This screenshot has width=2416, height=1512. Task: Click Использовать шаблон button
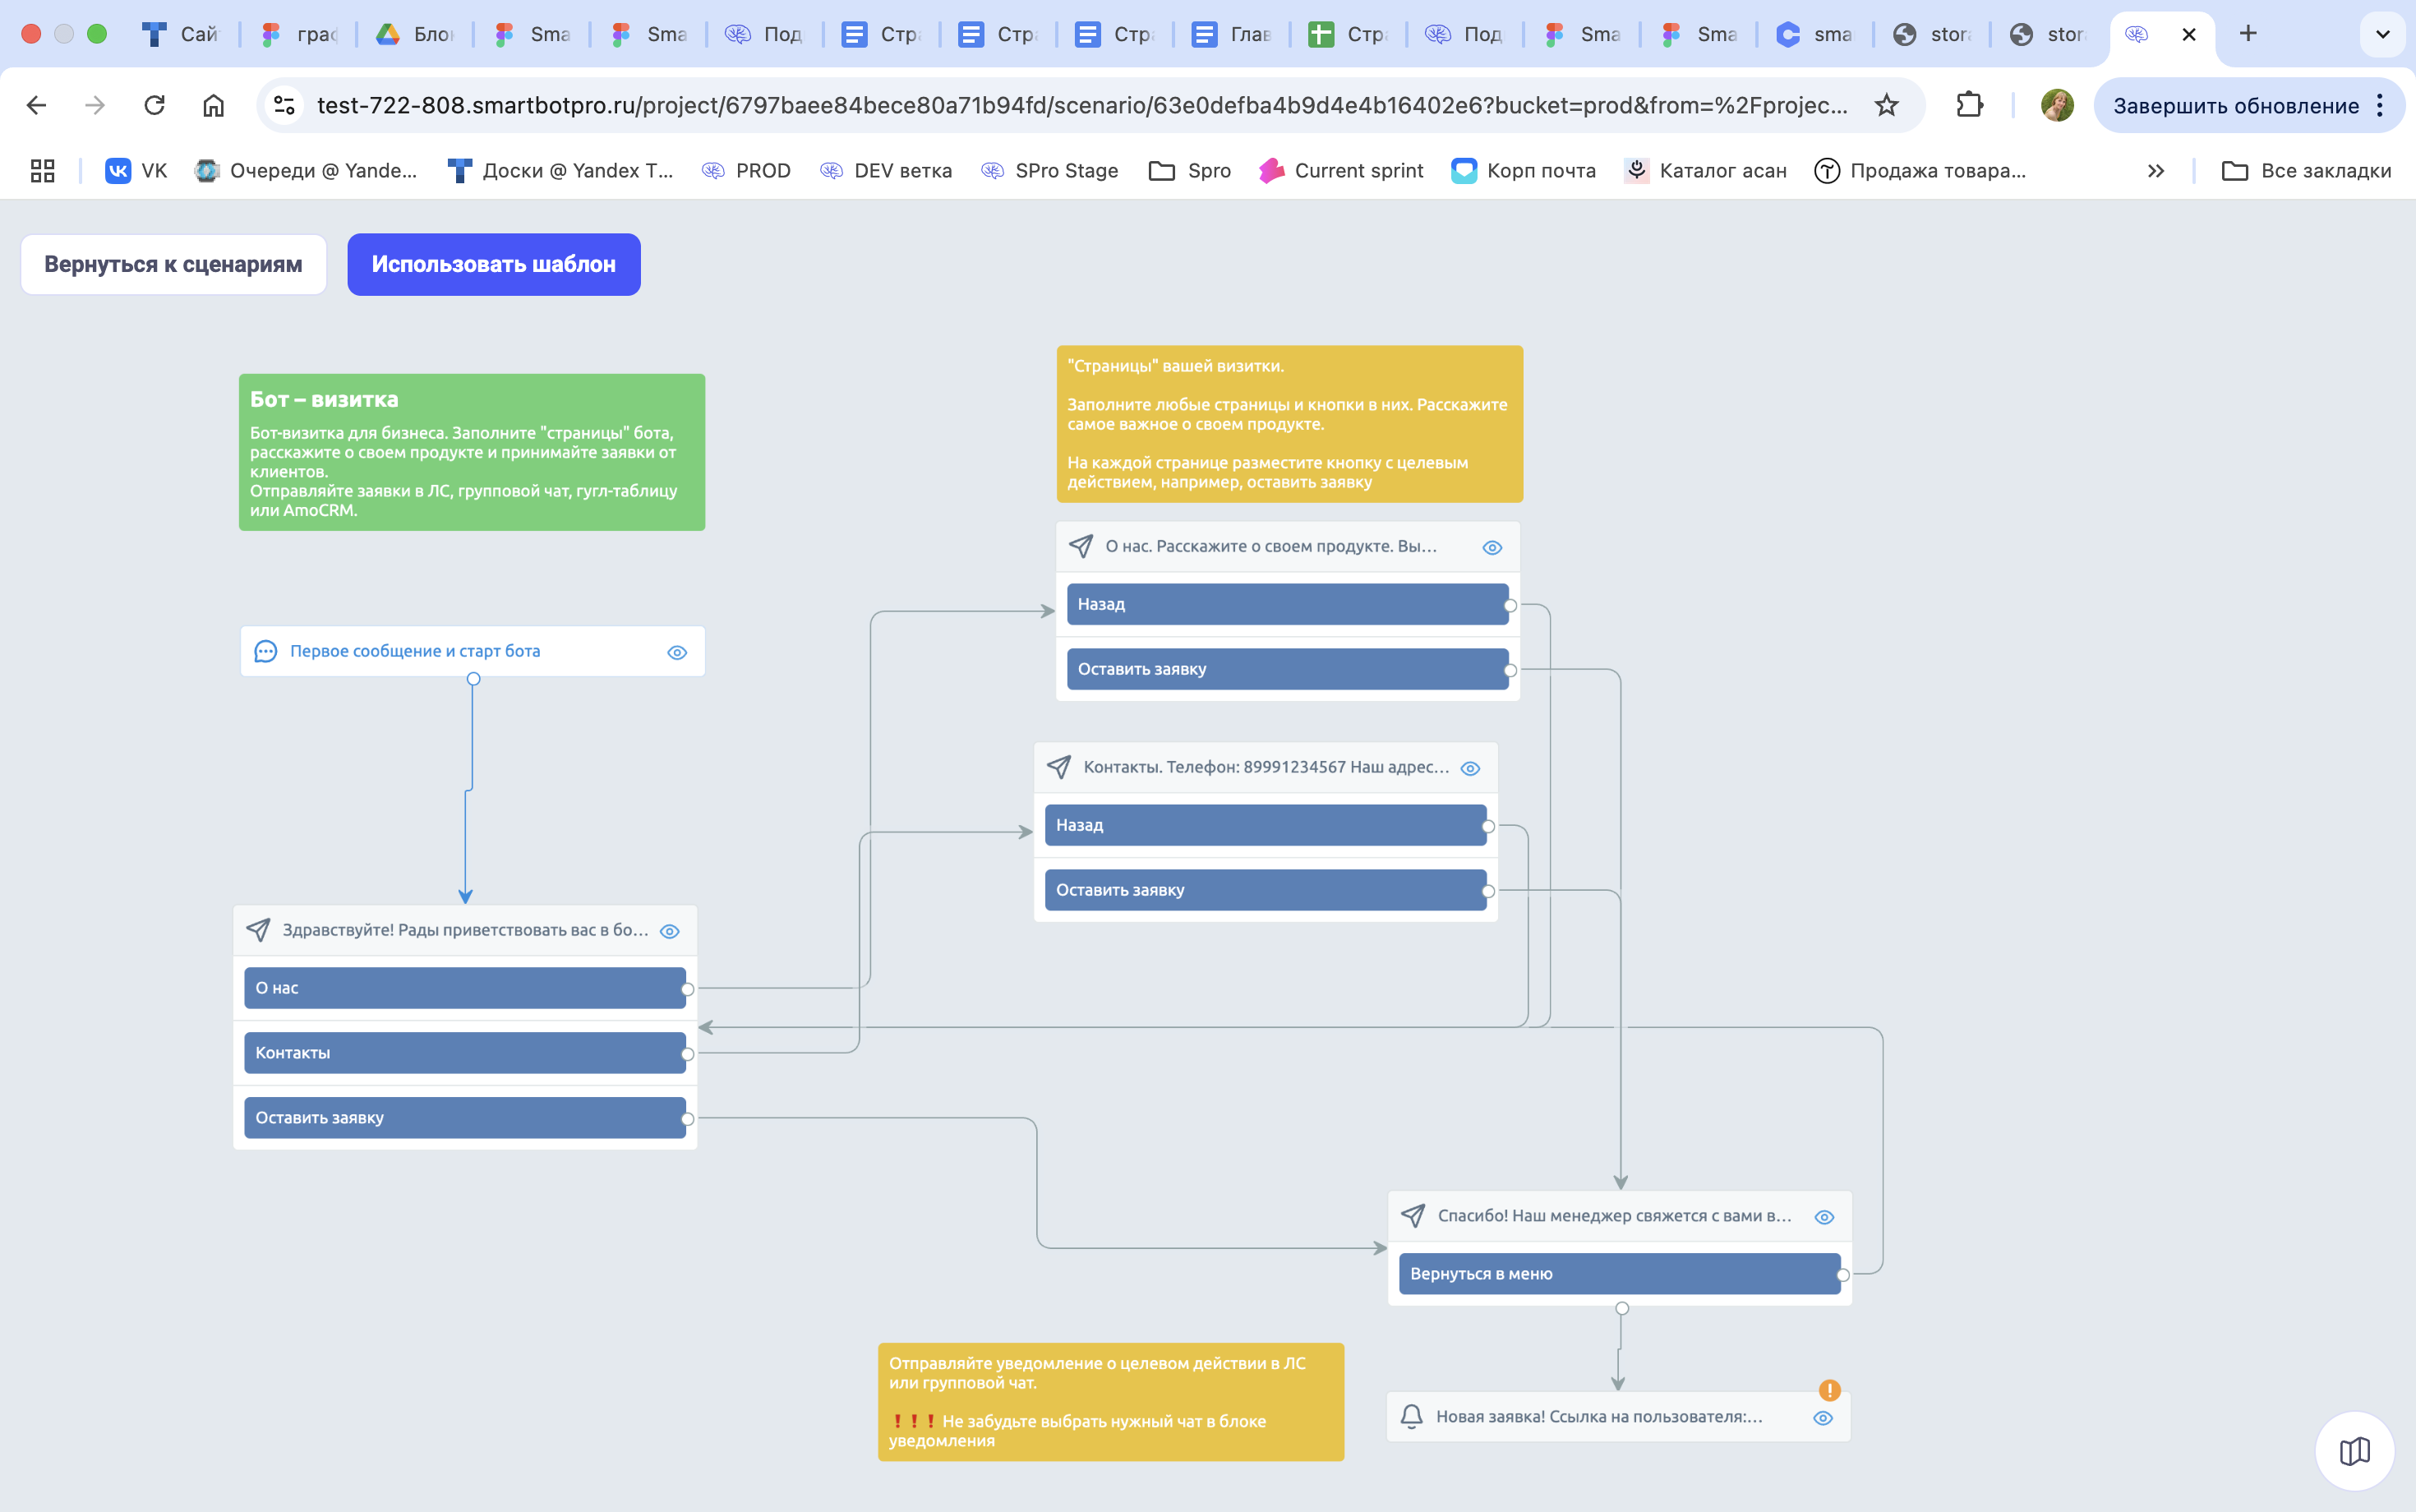tap(493, 264)
